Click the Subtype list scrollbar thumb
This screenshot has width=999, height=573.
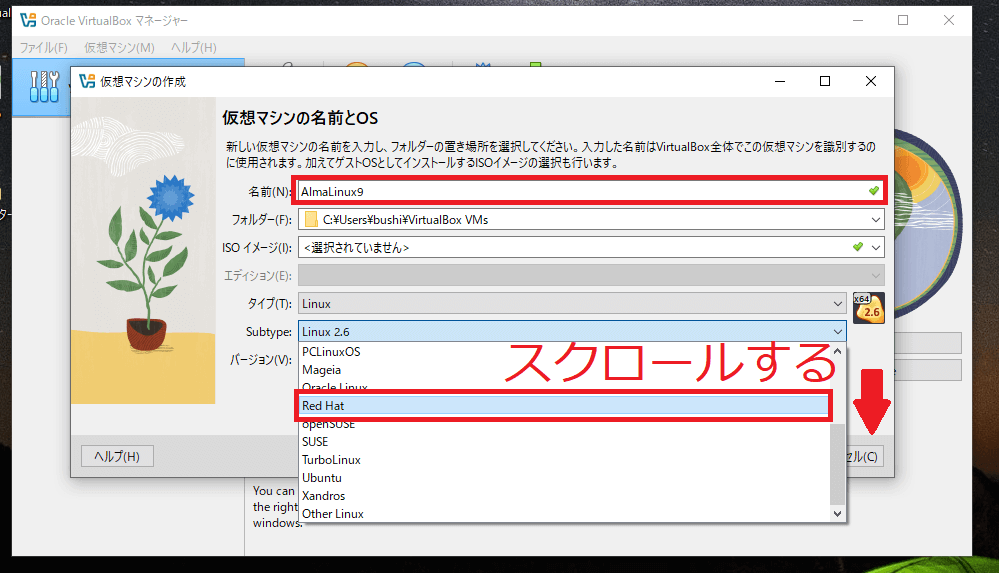[x=838, y=464]
